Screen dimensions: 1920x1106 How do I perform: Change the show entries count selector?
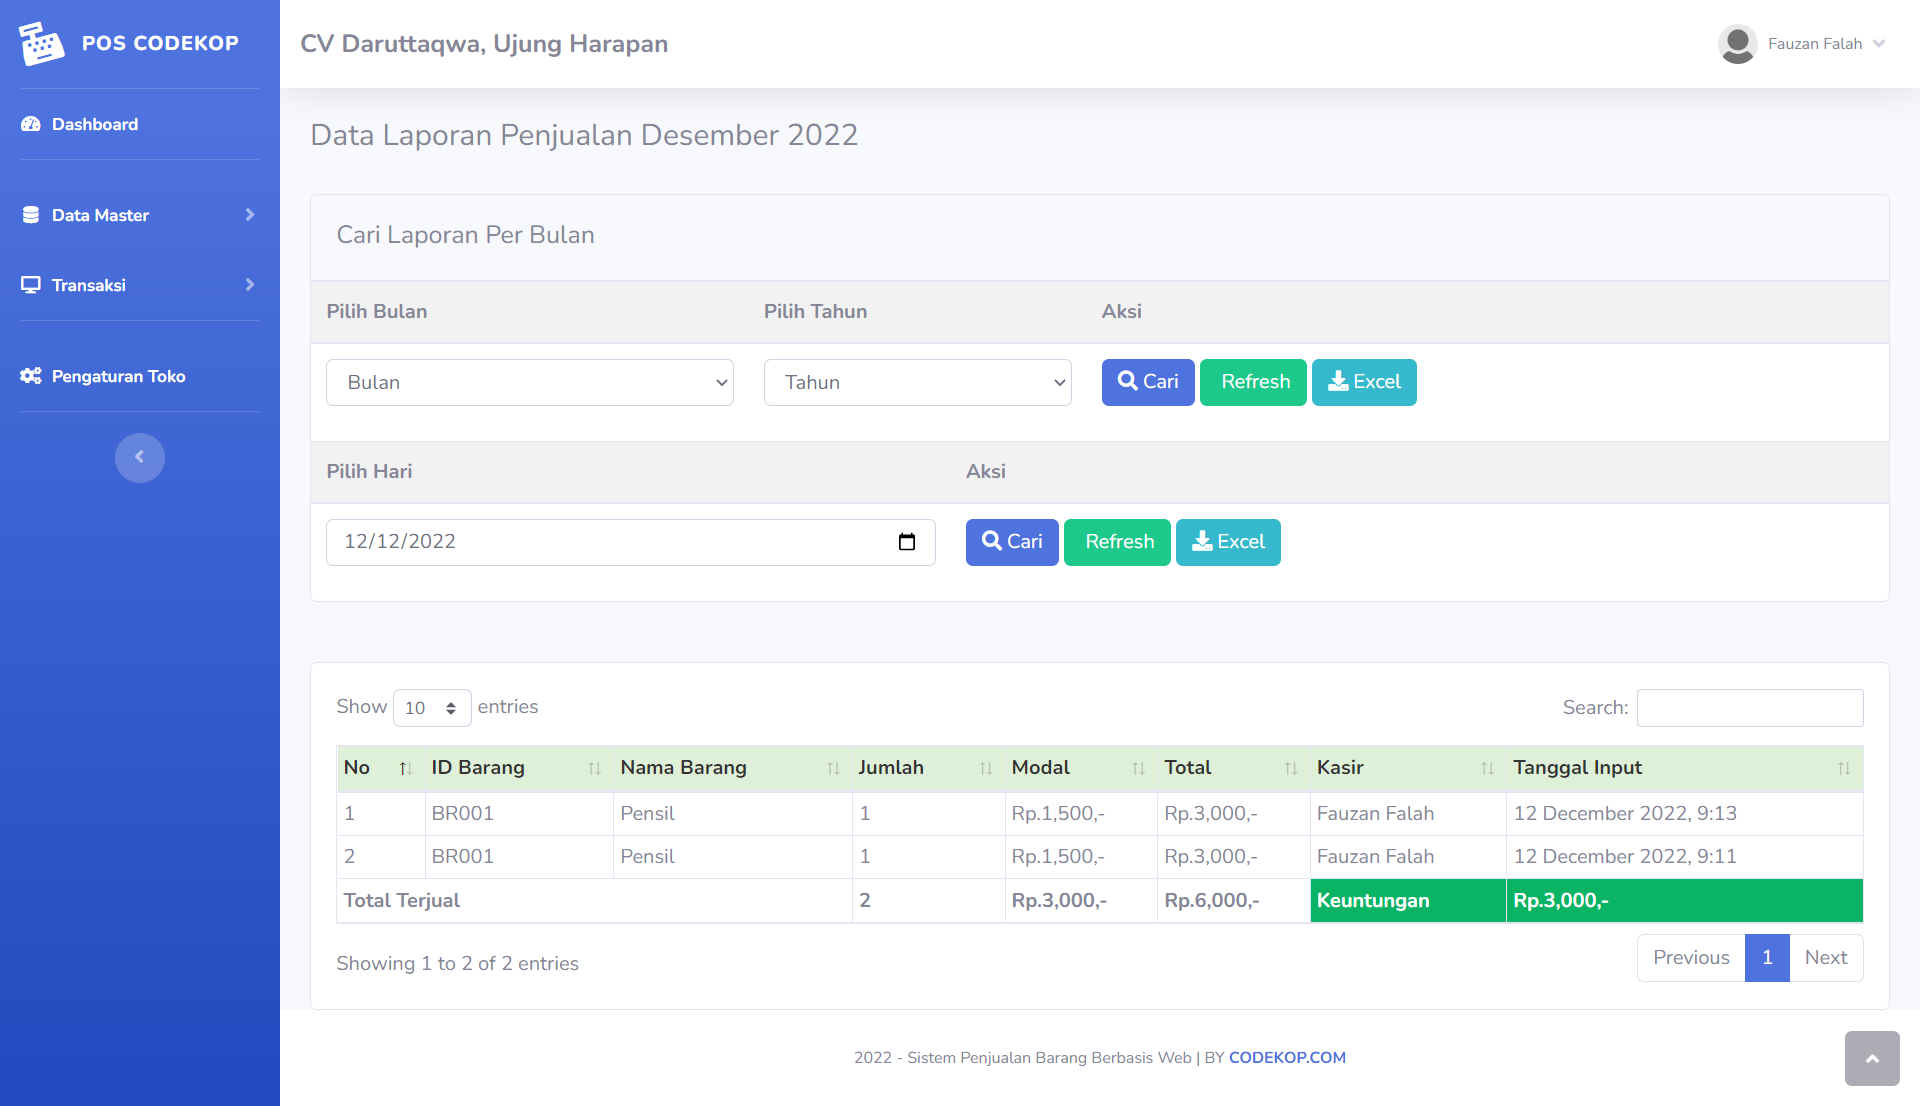[x=431, y=708]
